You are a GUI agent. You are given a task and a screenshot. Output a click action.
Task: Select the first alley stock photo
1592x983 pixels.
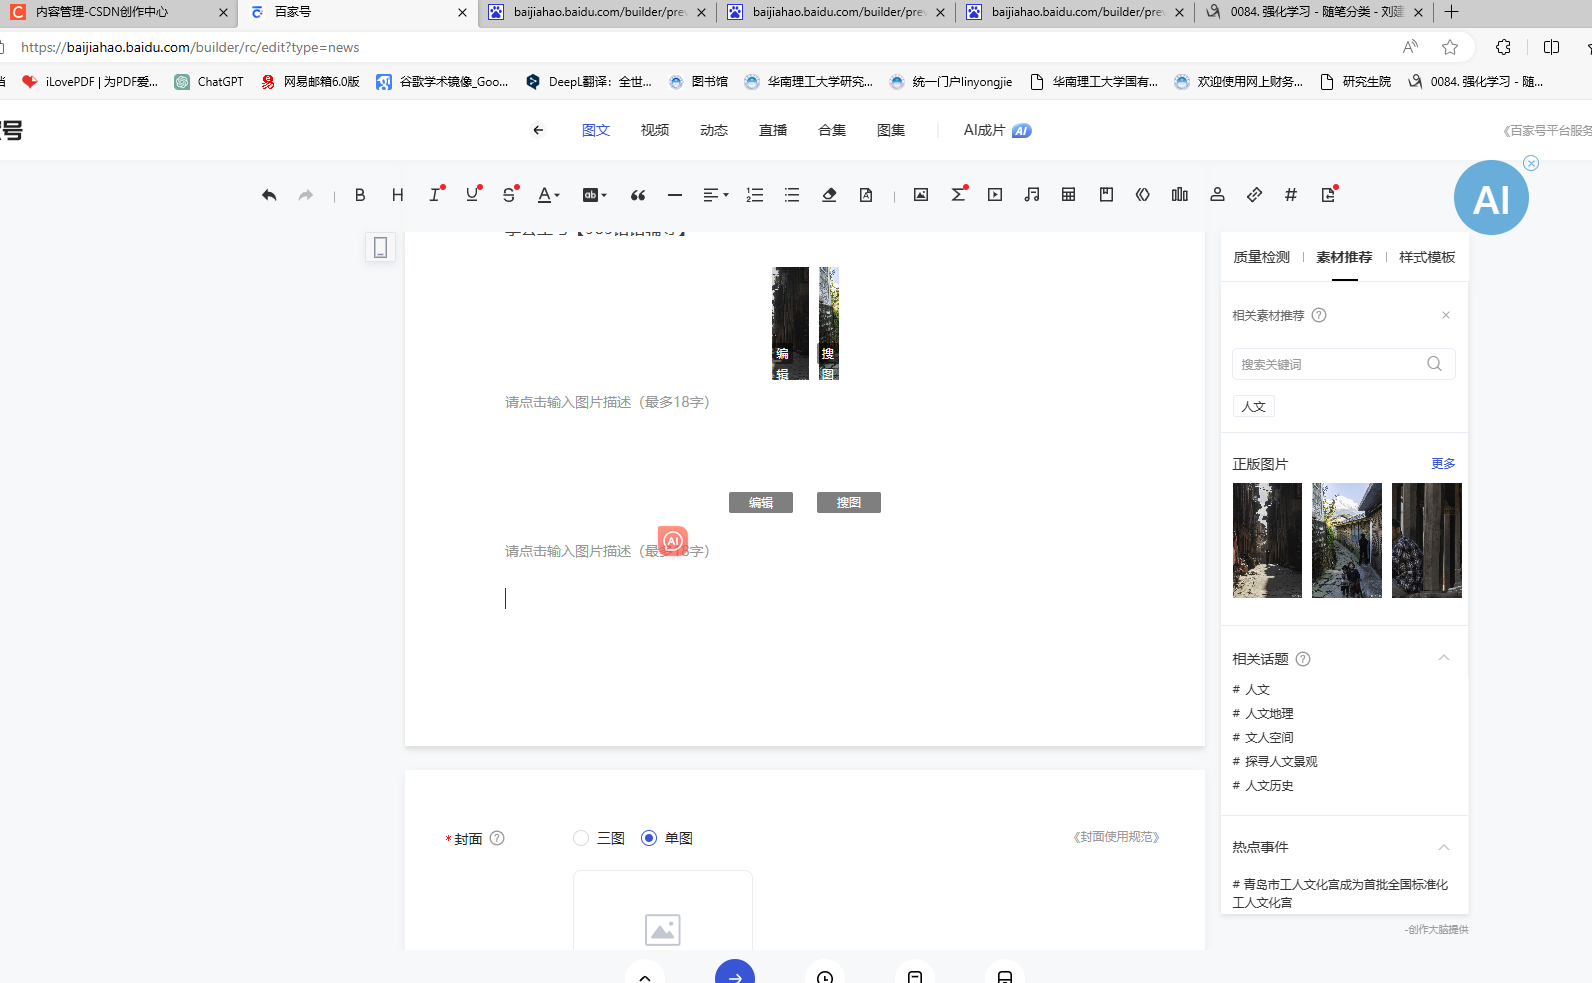click(1267, 540)
